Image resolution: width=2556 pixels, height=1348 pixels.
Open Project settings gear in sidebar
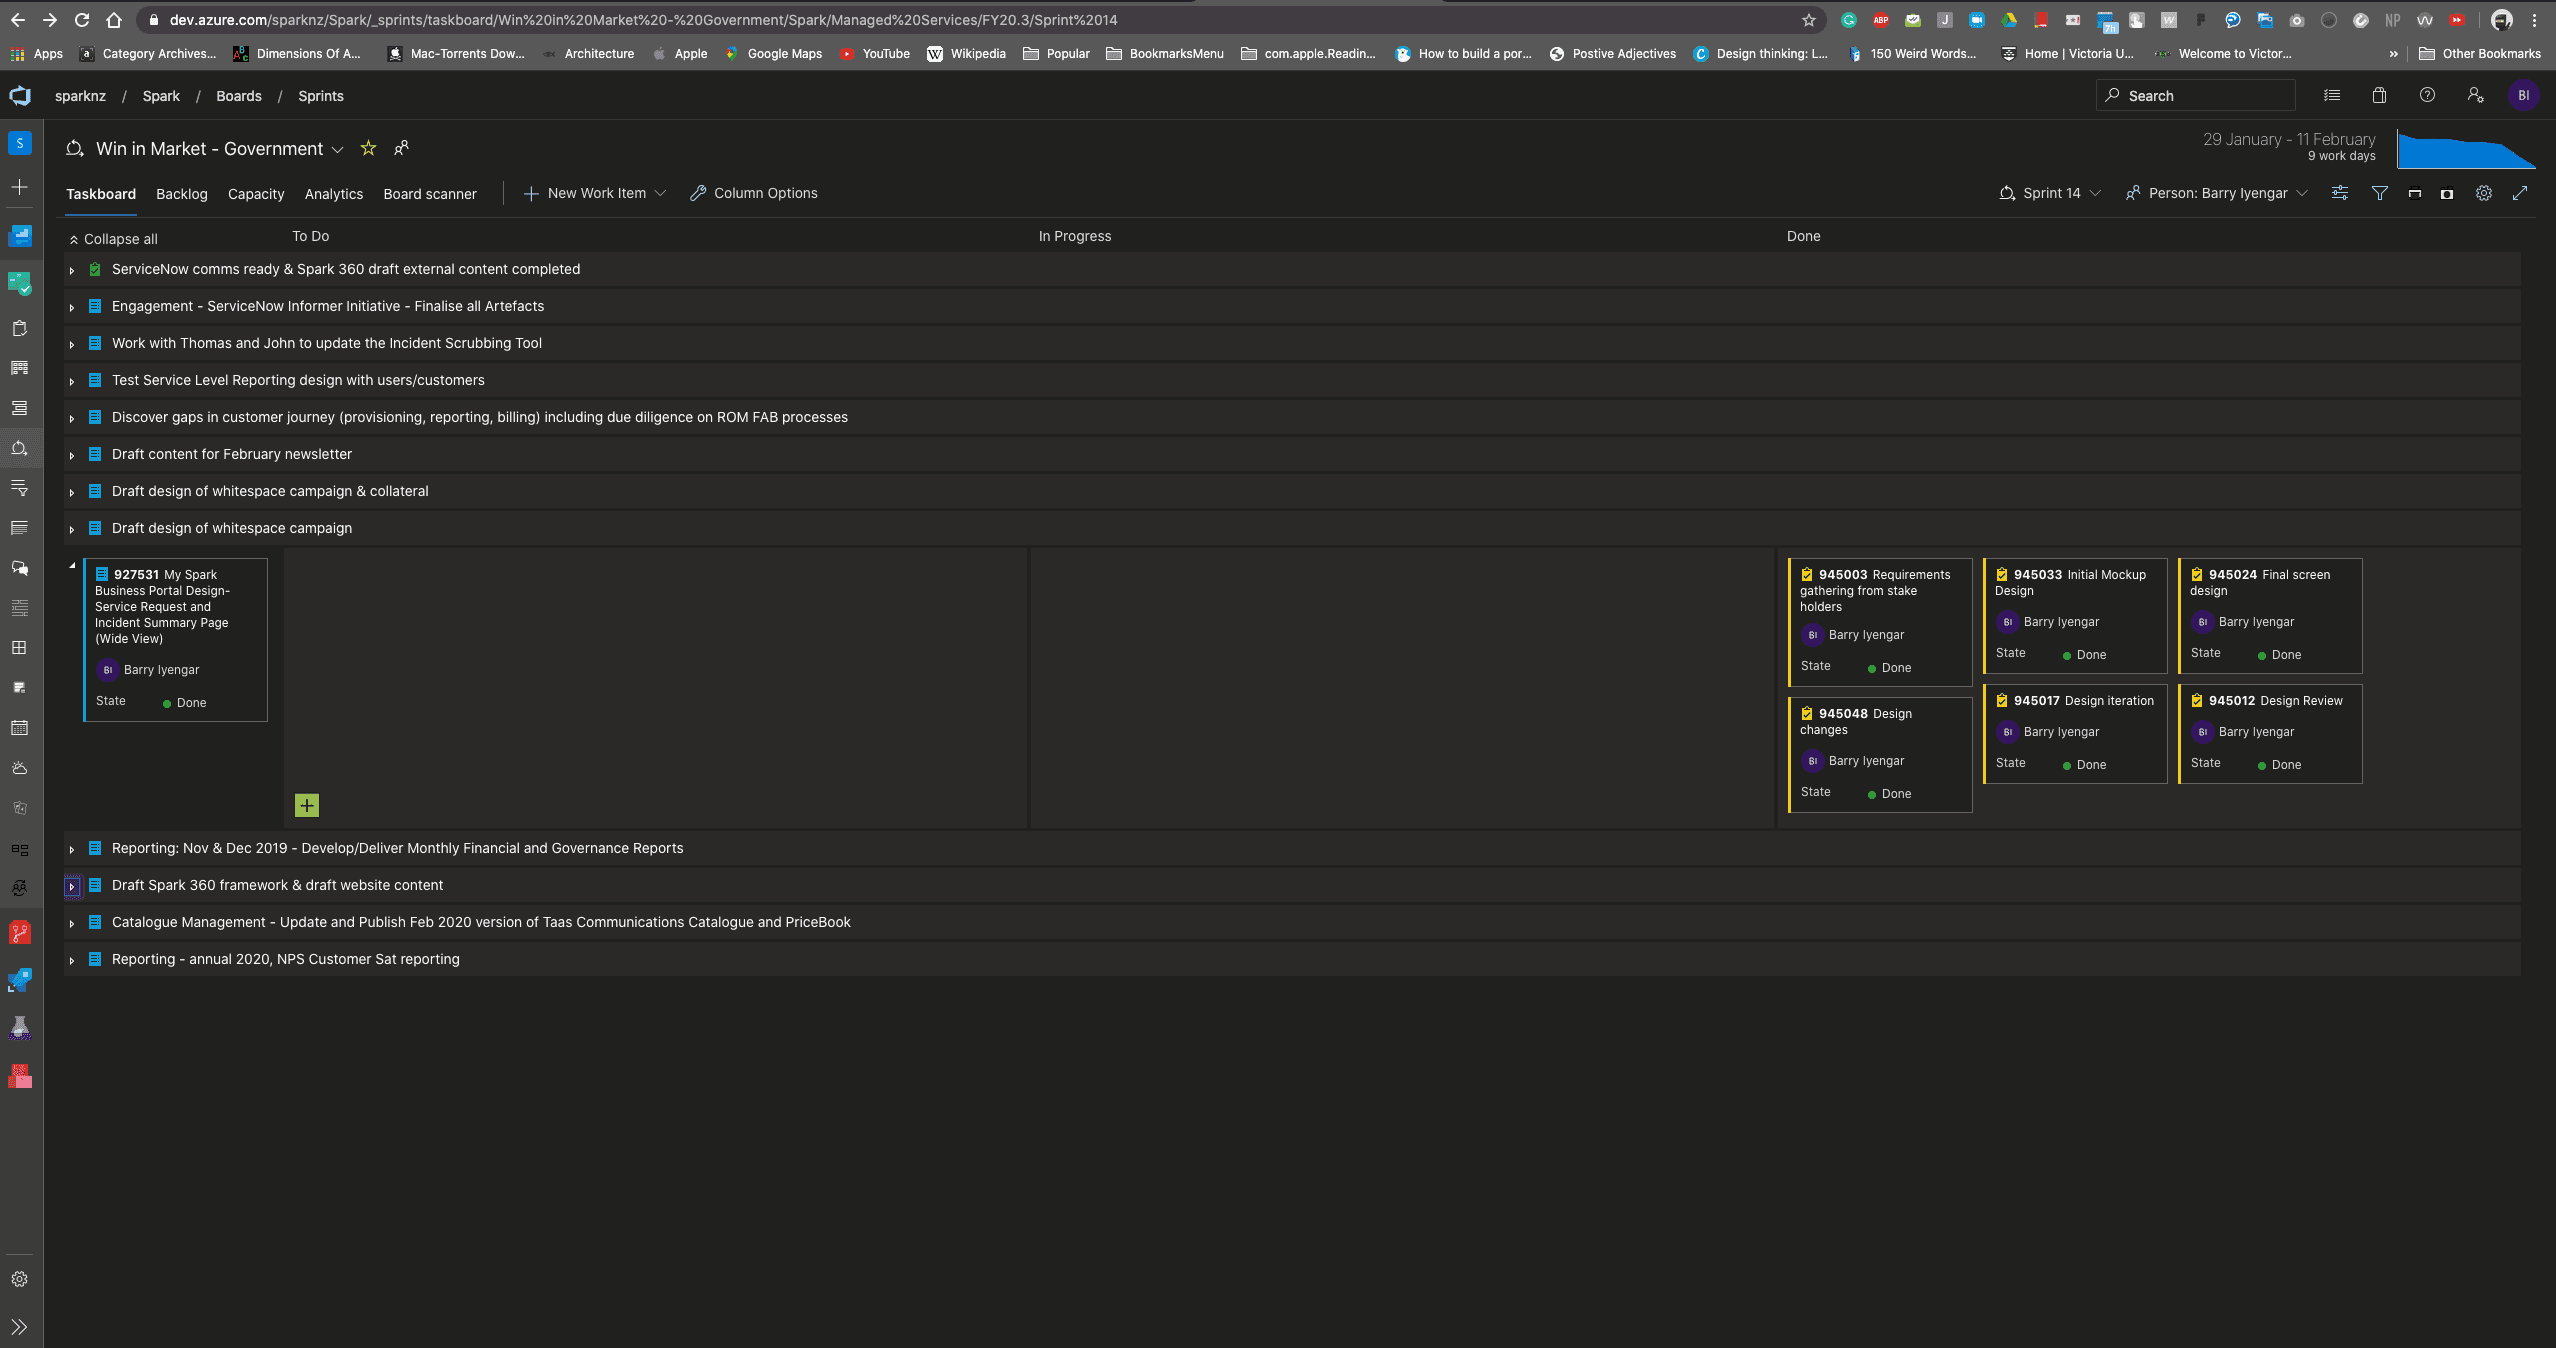coord(20,1279)
